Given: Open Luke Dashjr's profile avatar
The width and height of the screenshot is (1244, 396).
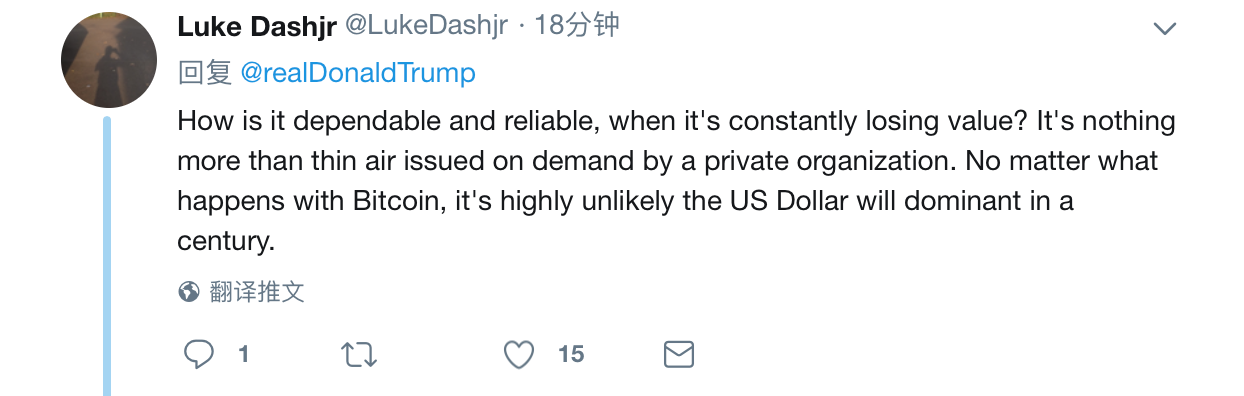Looking at the screenshot, I should (x=109, y=61).
